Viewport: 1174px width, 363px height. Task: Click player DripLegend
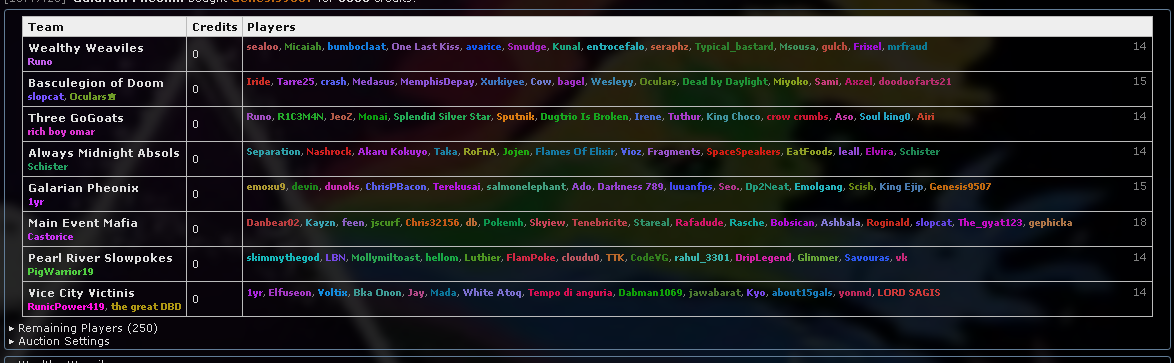coord(763,257)
